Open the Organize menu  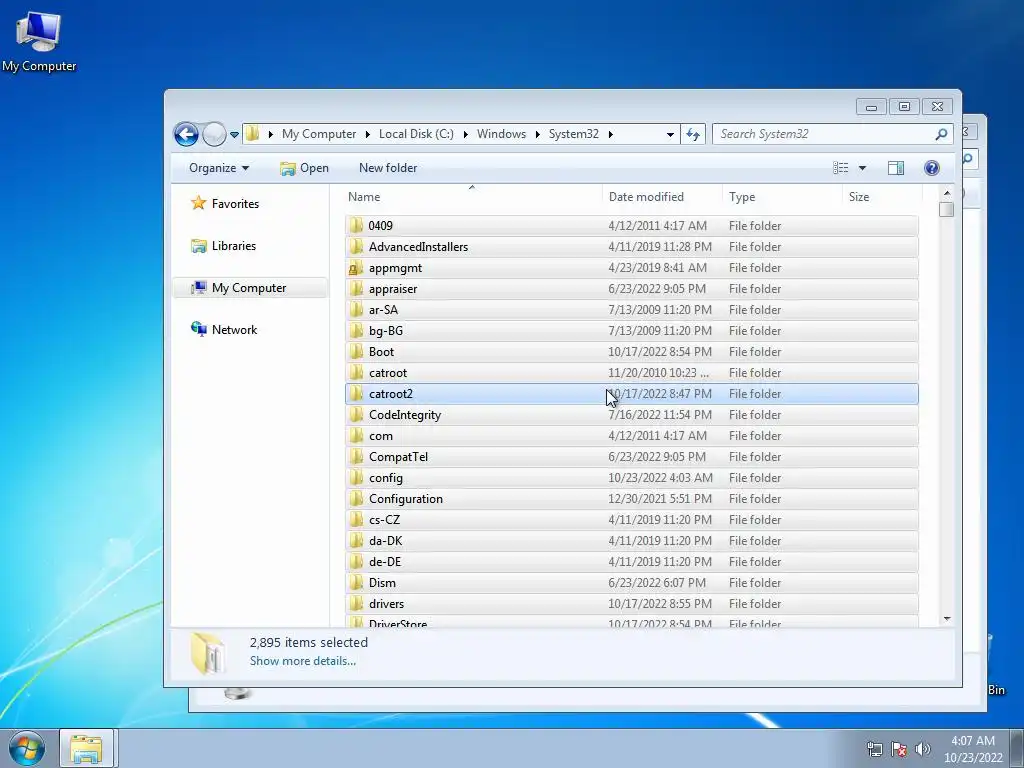click(x=219, y=168)
